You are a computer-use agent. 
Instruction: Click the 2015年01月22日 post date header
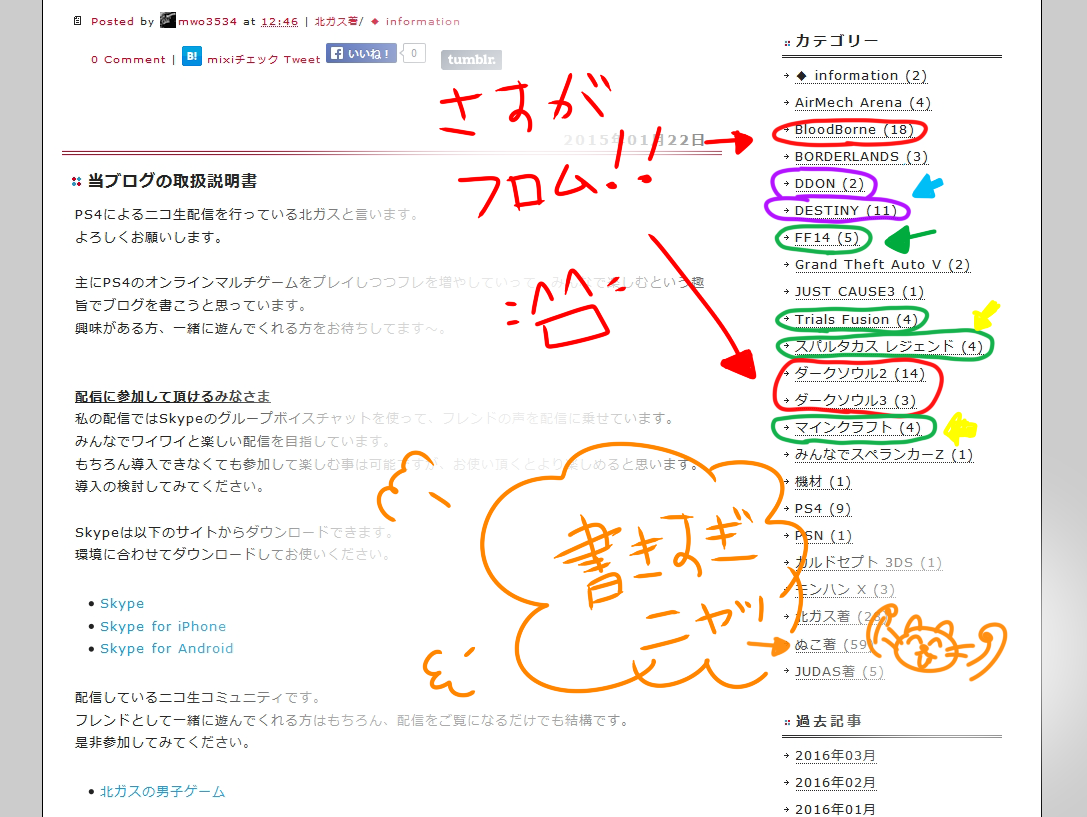point(634,140)
